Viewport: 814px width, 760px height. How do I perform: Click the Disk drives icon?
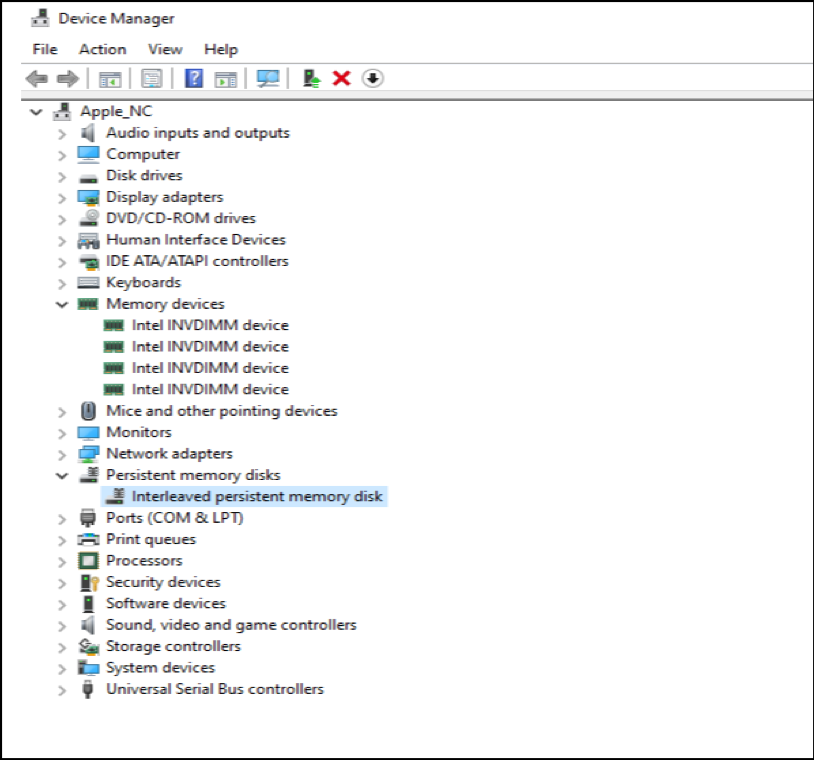tap(88, 178)
